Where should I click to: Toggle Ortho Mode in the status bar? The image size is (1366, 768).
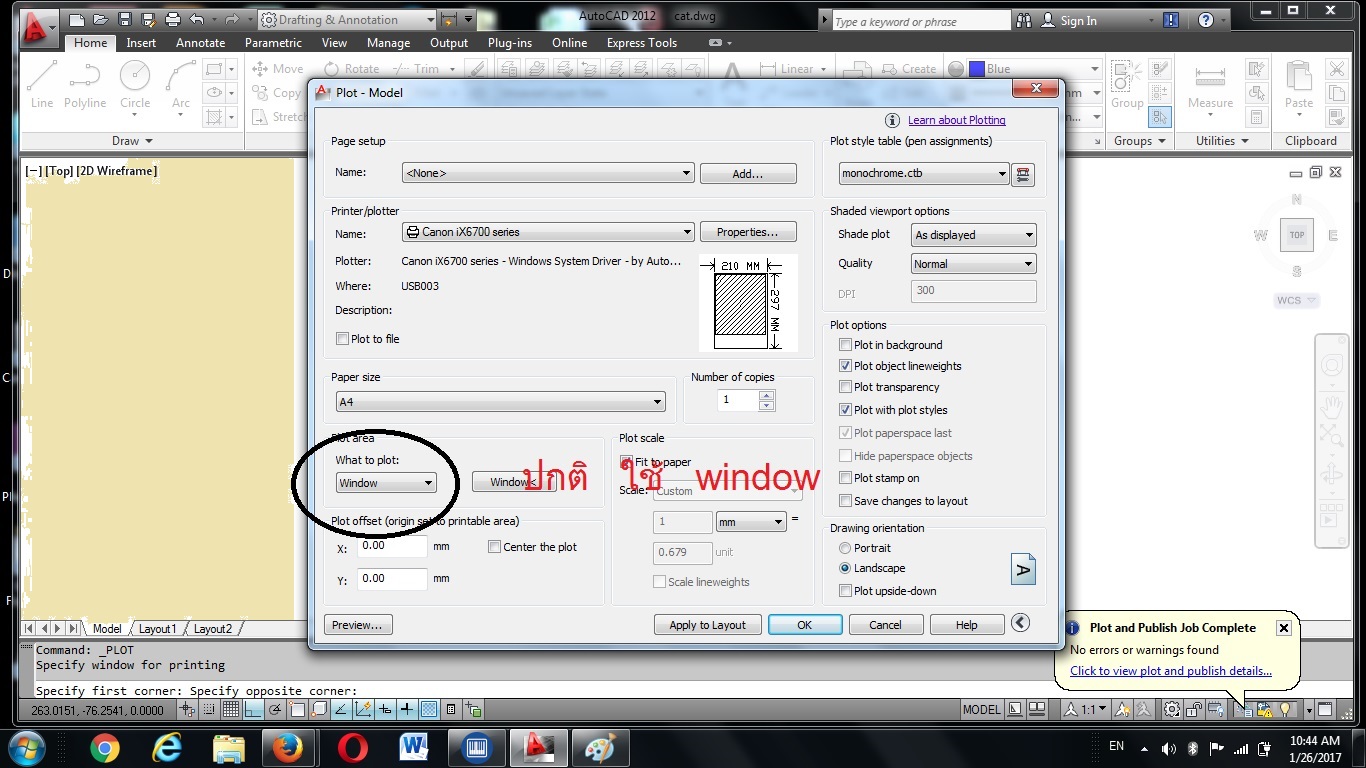coord(253,710)
